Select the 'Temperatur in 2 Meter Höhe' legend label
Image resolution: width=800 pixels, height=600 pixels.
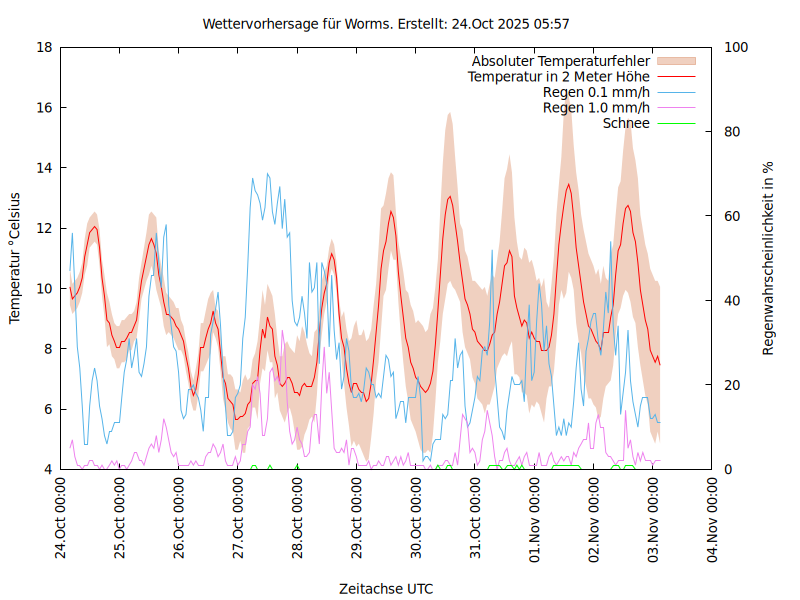tap(559, 76)
